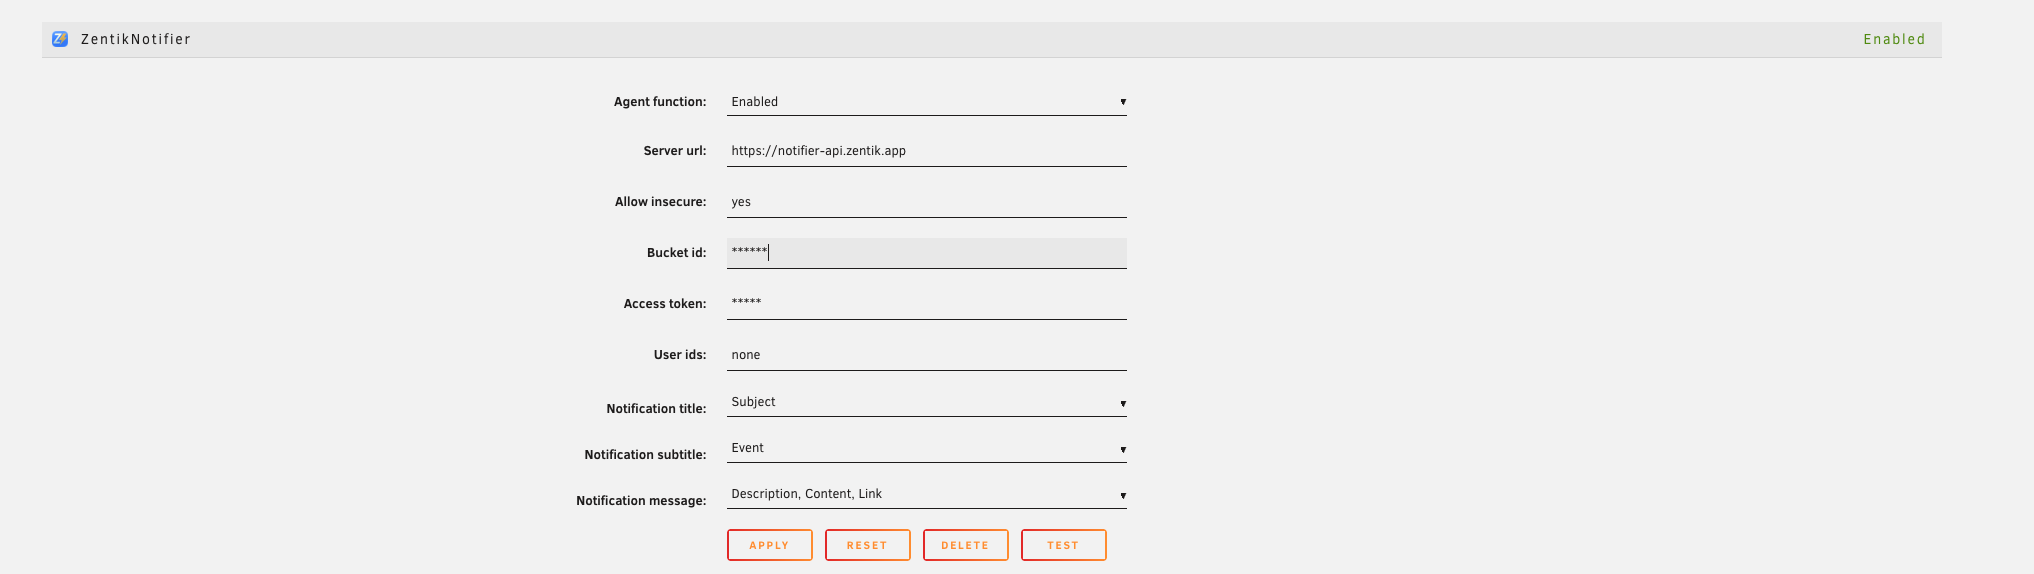The width and height of the screenshot is (2034, 574).
Task: Expand the Notification title dropdown
Action: pyautogui.click(x=926, y=402)
